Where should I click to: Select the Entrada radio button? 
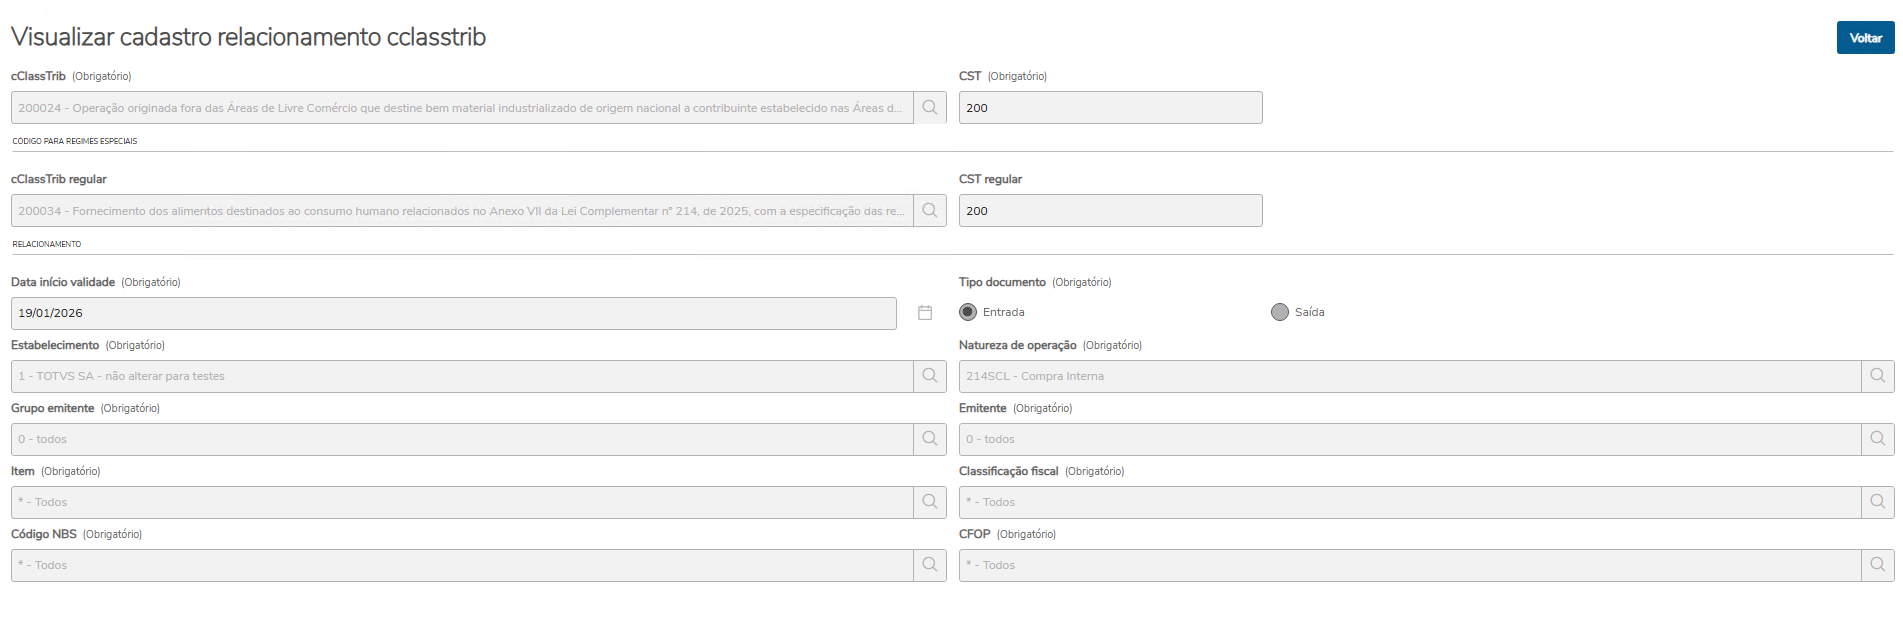(968, 312)
